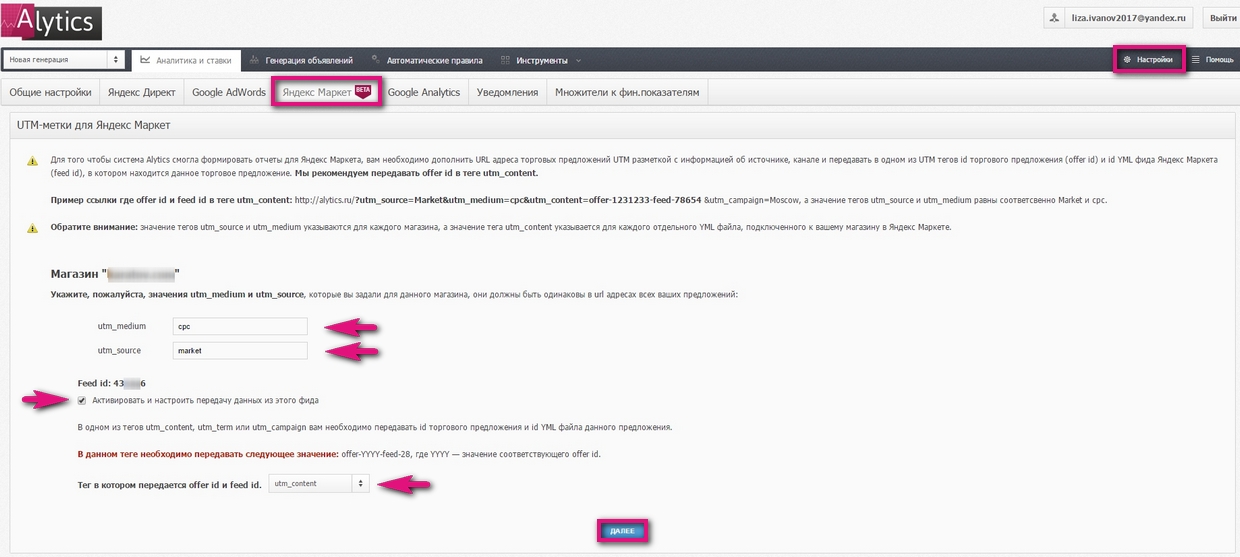
Task: Toggle Активировать и настроить передачу данных checkbox
Action: [82, 400]
